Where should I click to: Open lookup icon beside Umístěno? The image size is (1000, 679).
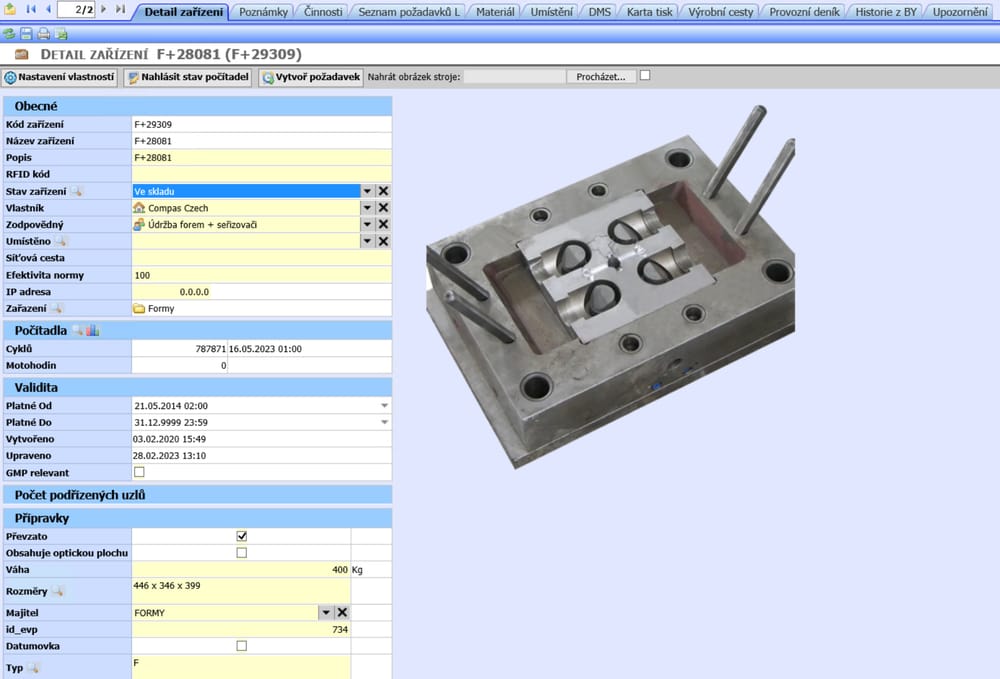tap(61, 241)
